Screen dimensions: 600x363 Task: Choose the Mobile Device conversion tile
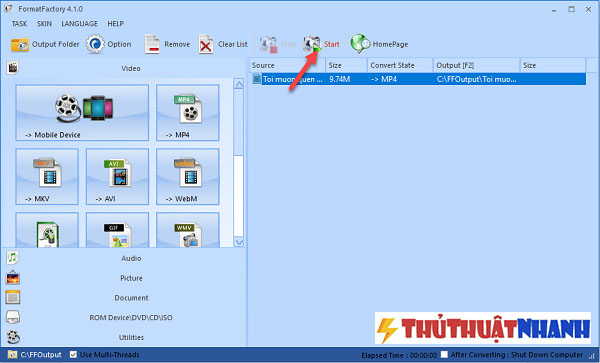[x=82, y=113]
